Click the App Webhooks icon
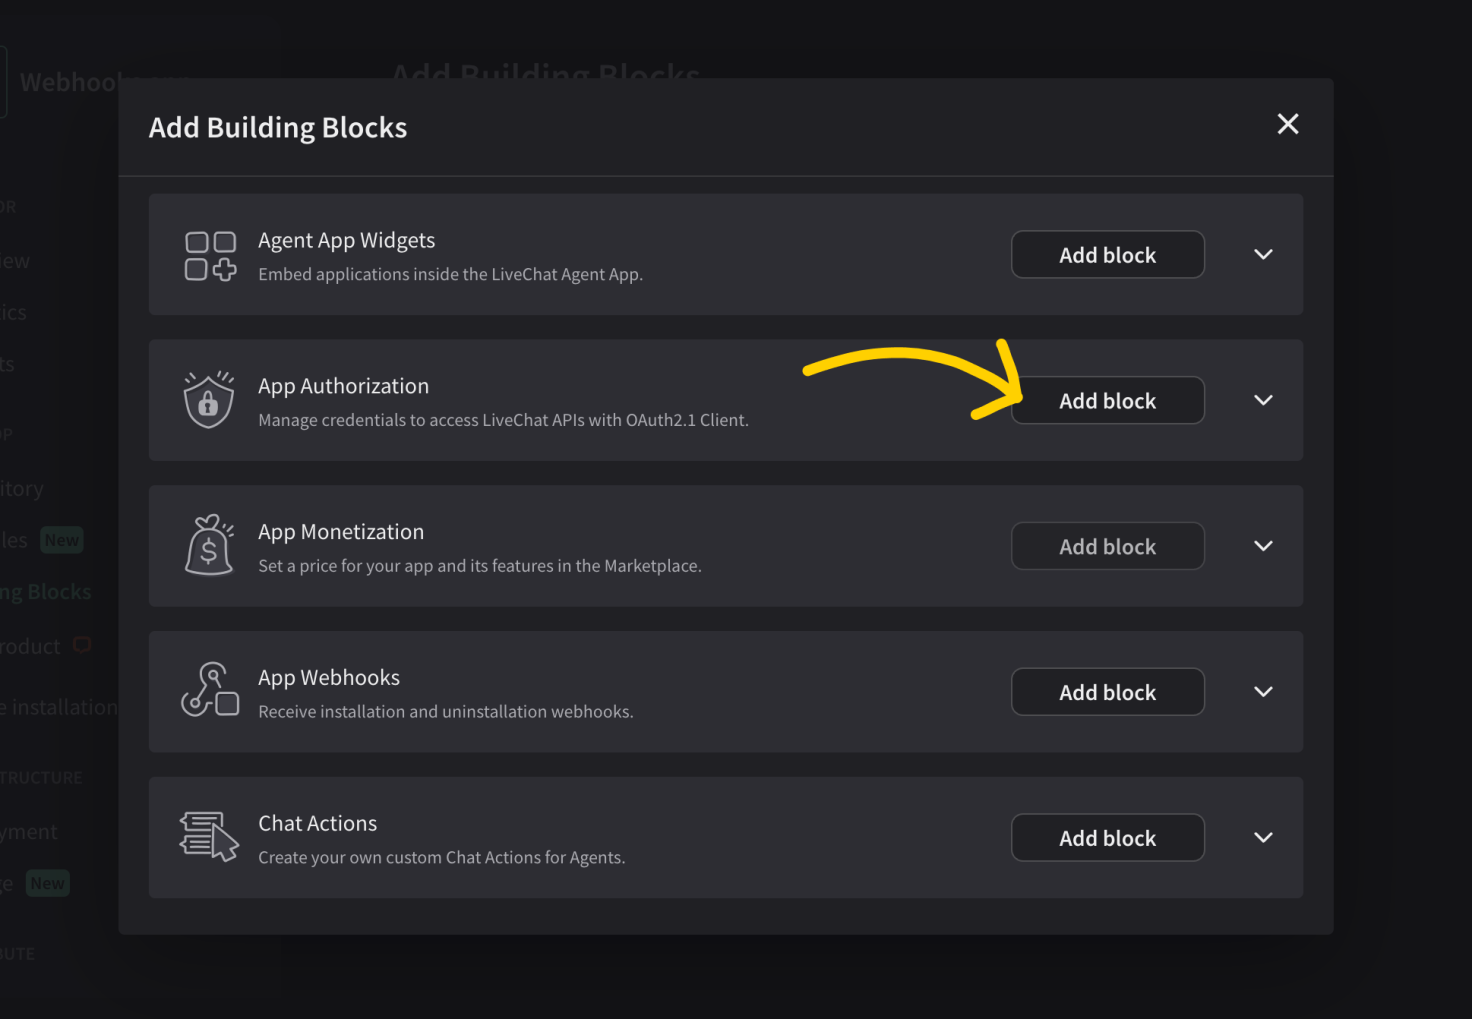The height and width of the screenshot is (1019, 1472). coord(210,690)
